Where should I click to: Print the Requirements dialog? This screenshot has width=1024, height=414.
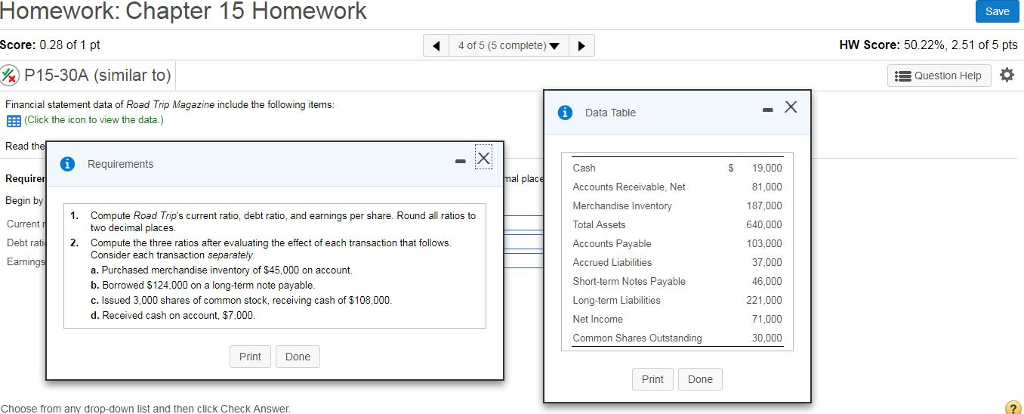pyautogui.click(x=250, y=357)
